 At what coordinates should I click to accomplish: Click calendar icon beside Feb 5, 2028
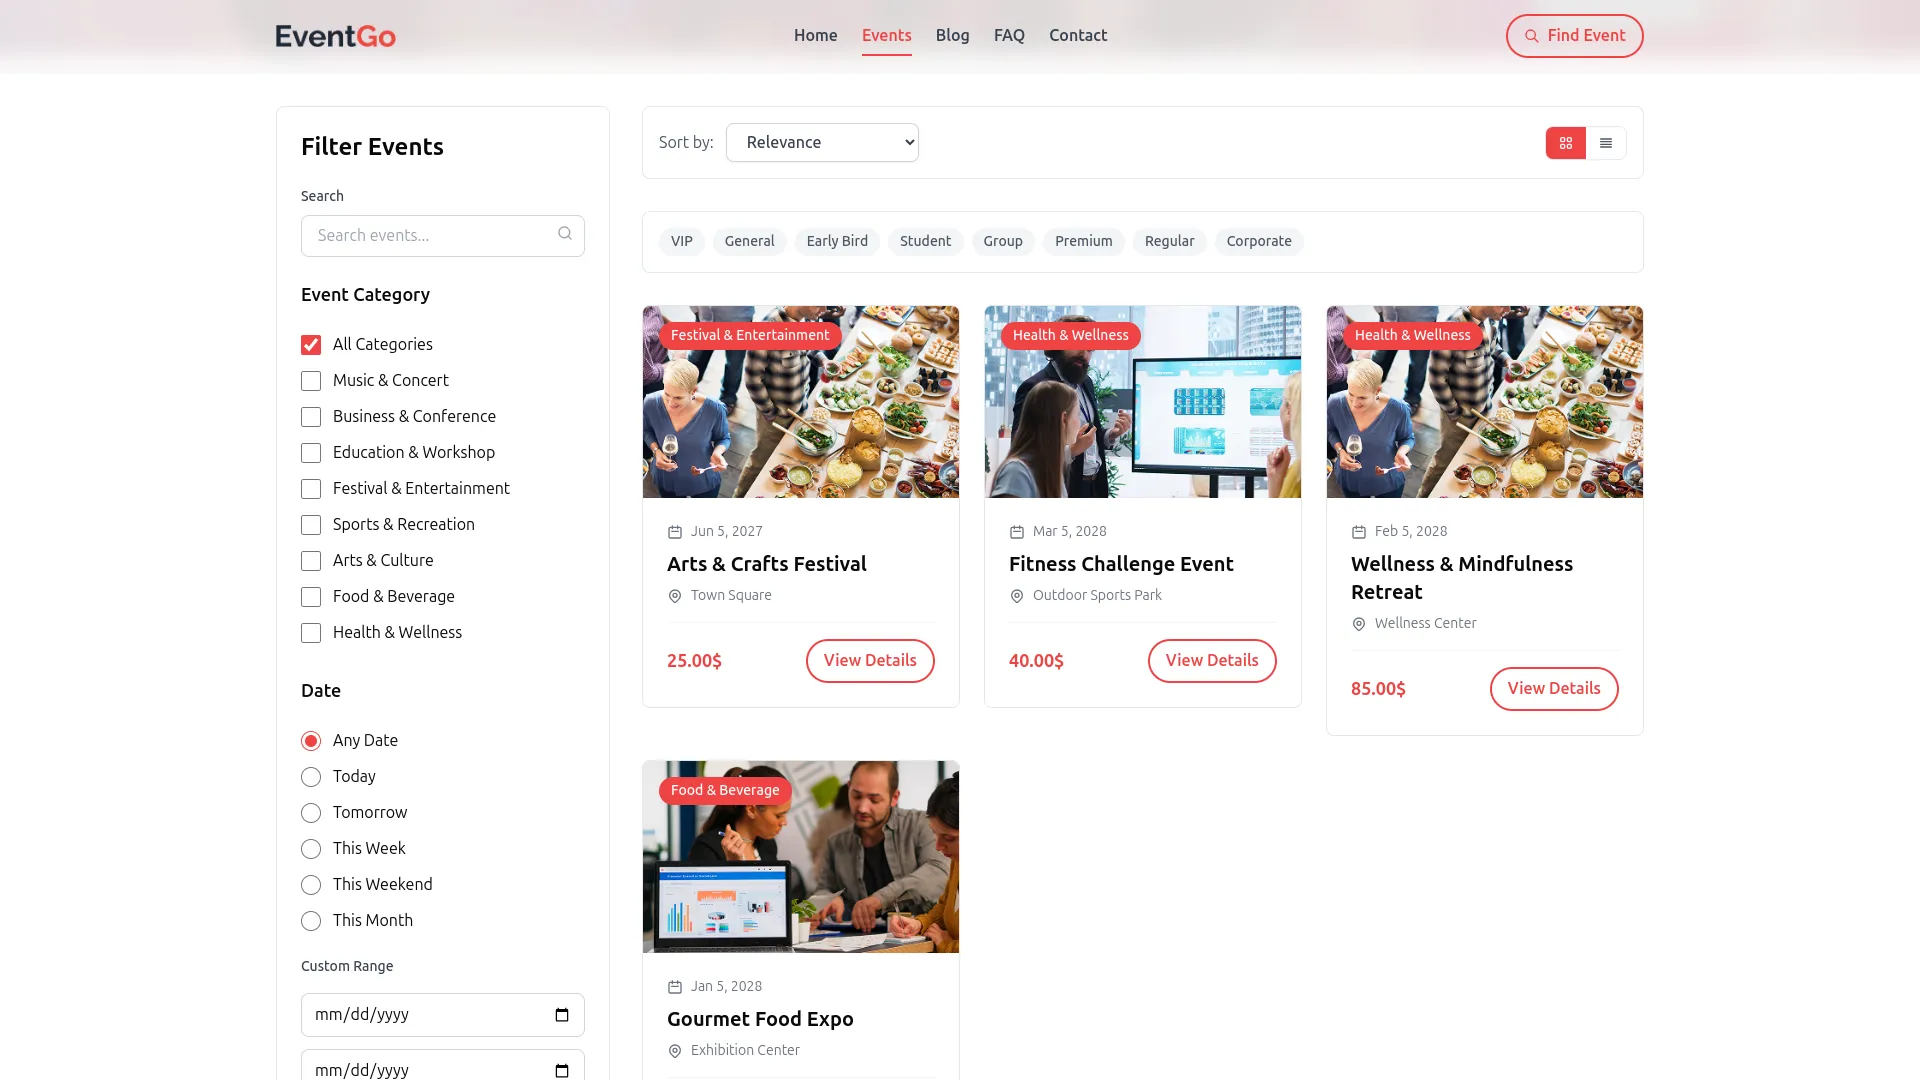tap(1359, 532)
